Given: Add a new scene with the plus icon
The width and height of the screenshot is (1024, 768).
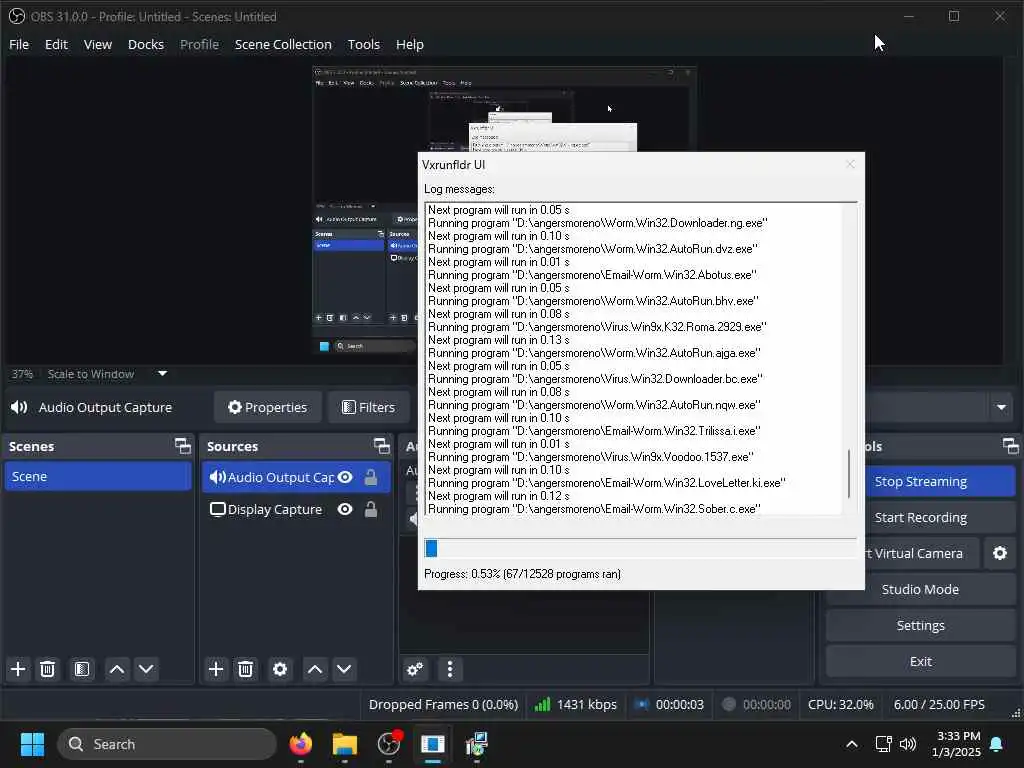Looking at the screenshot, I should (x=18, y=669).
